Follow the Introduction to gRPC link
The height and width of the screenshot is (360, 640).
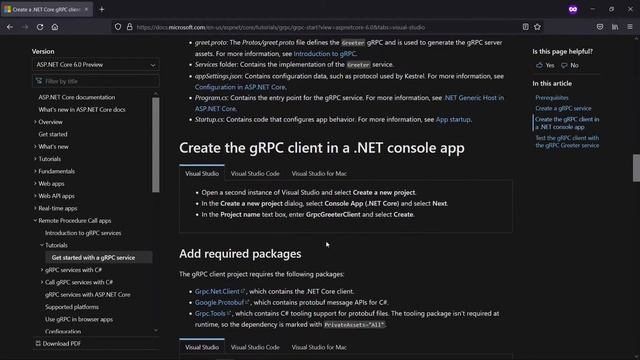324,53
